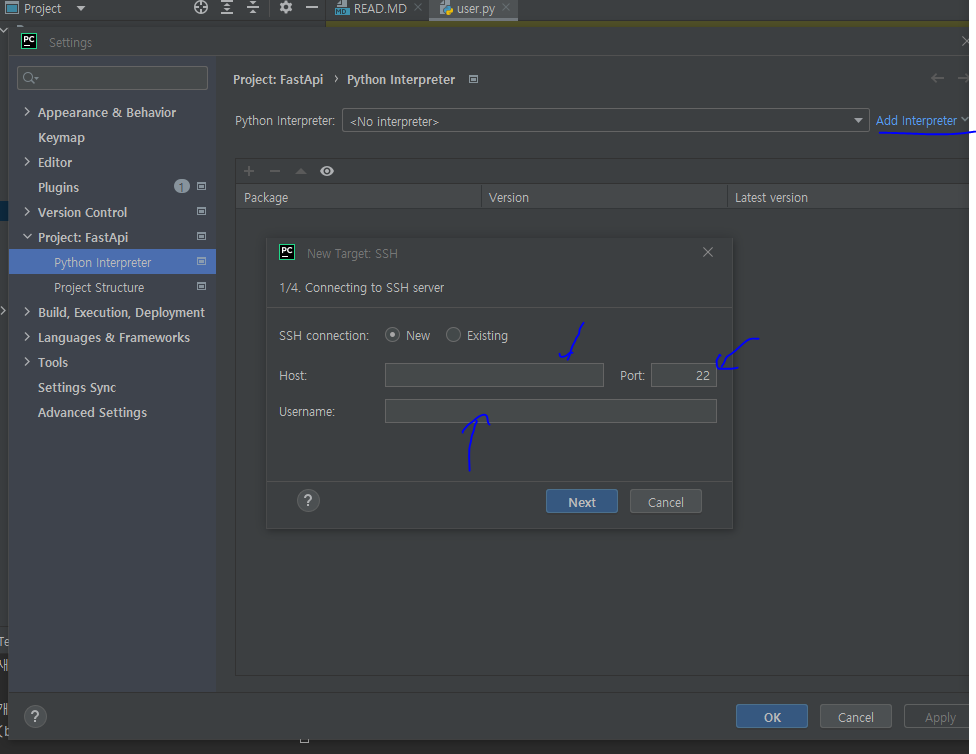
Task: Click the Latest version column header
Action: pyautogui.click(x=848, y=197)
